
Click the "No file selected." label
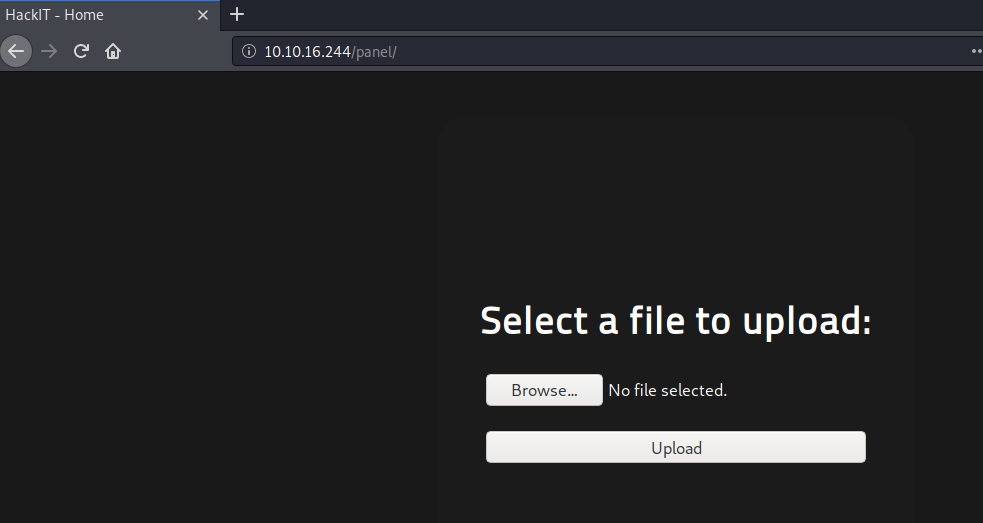pyautogui.click(x=668, y=390)
